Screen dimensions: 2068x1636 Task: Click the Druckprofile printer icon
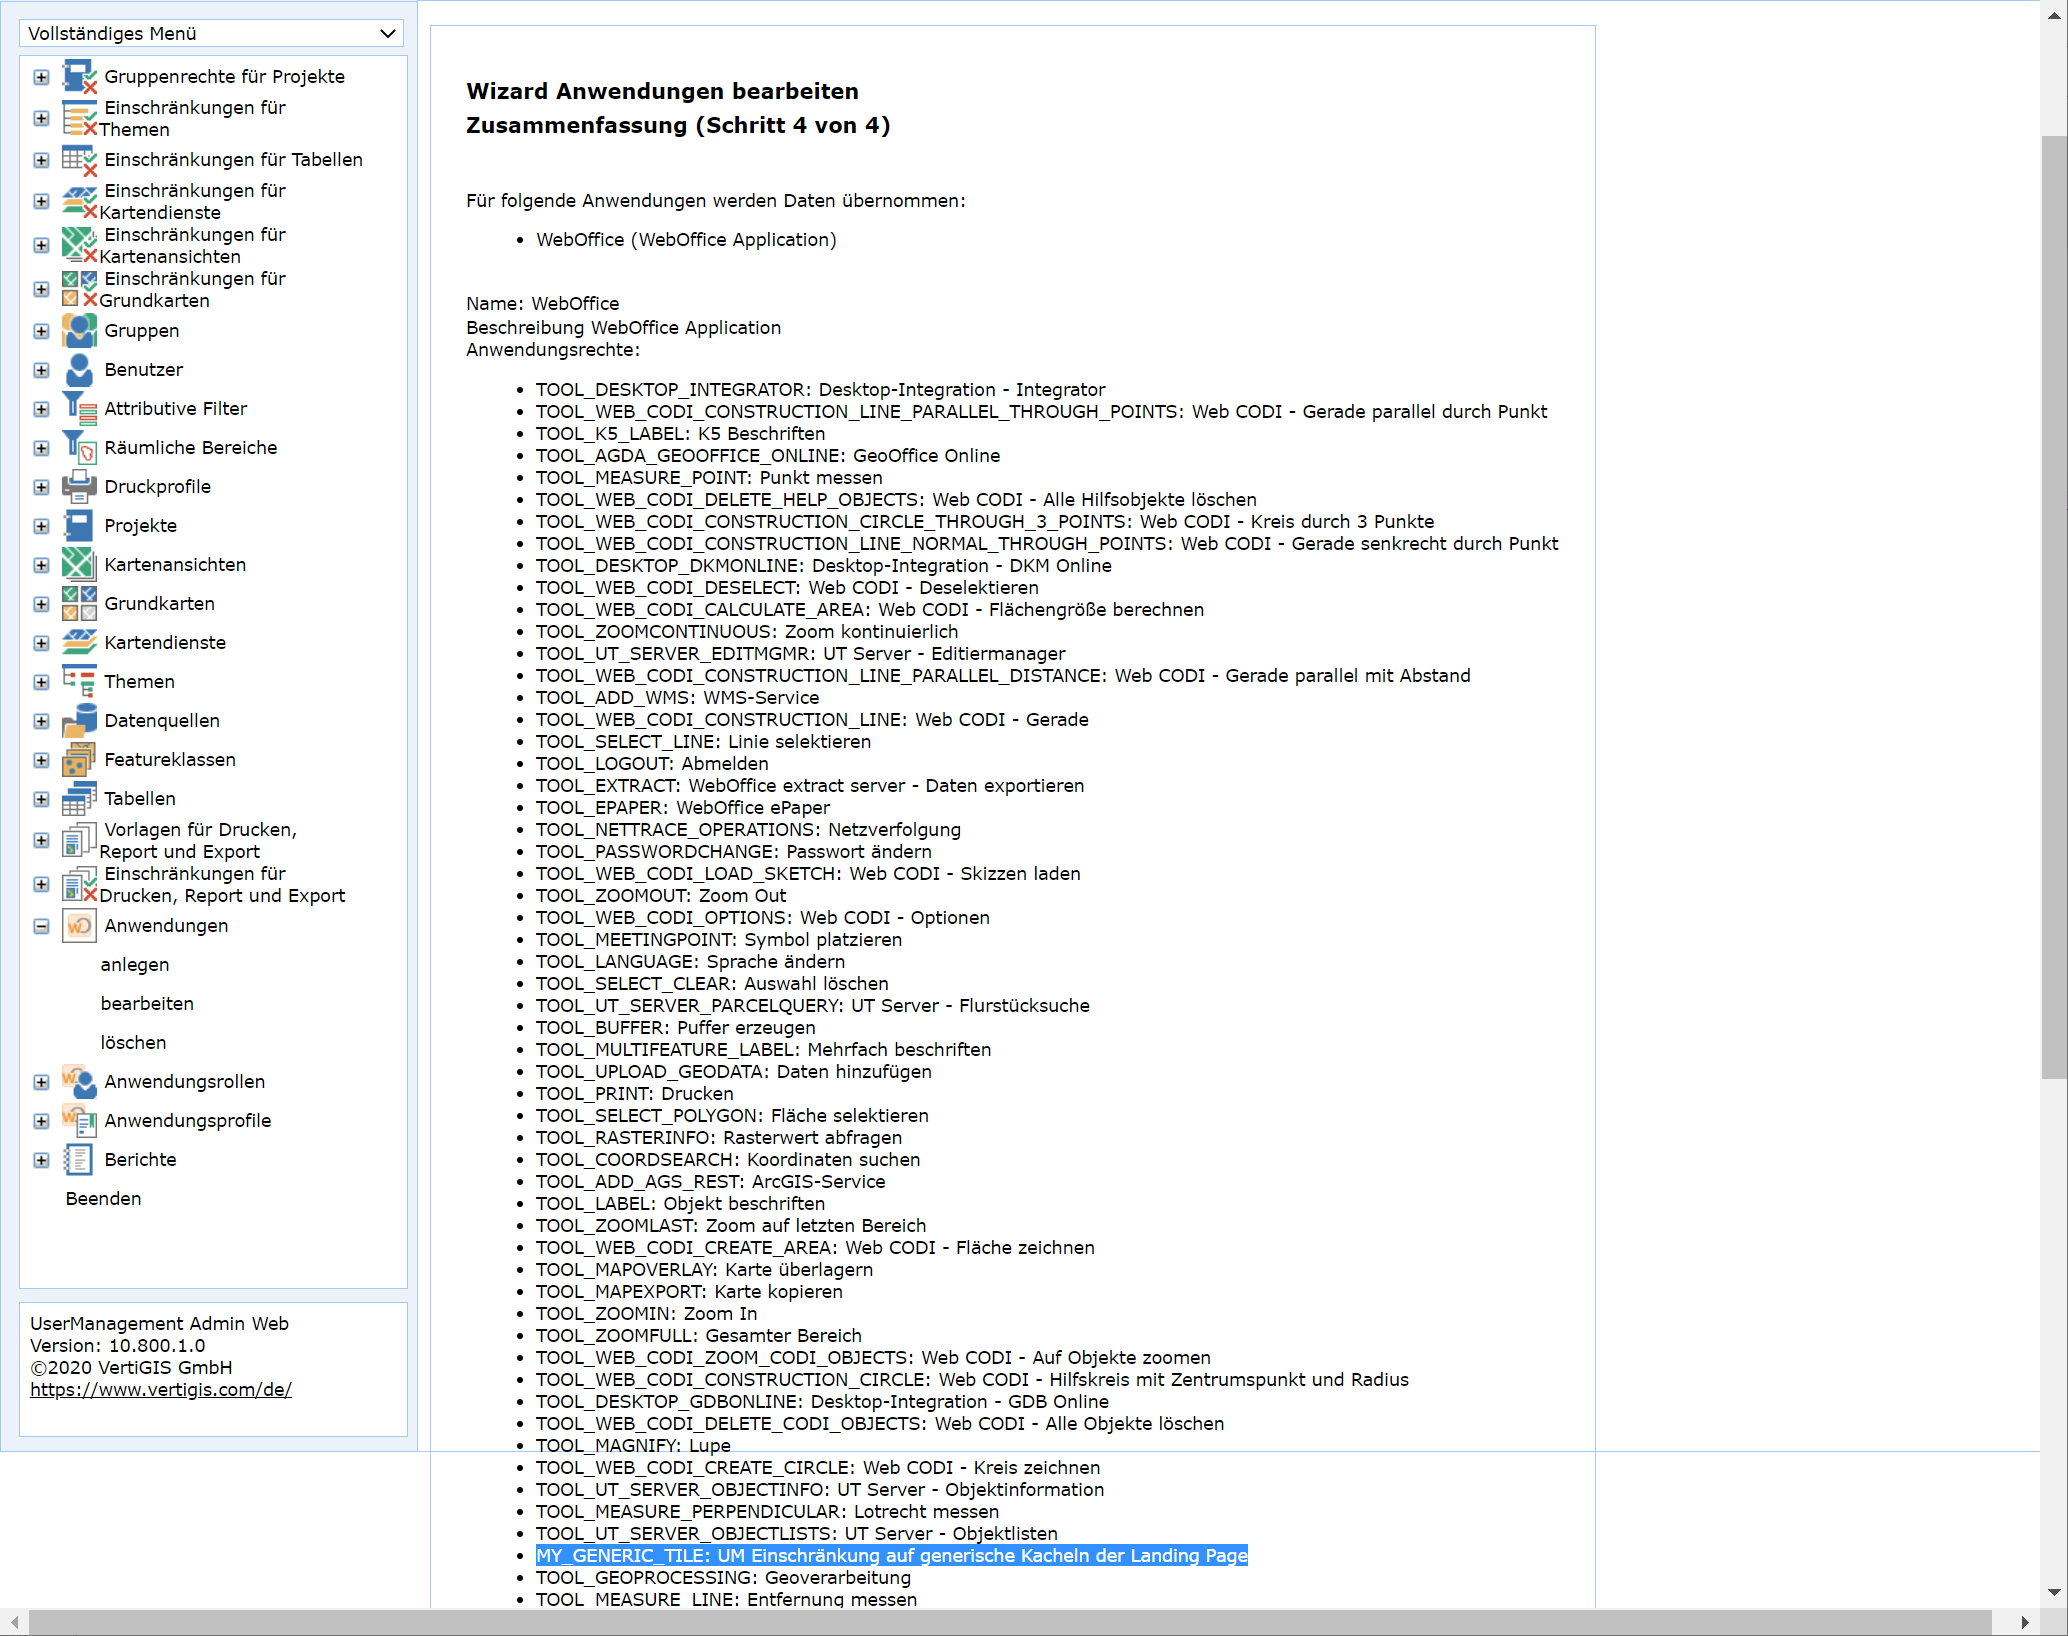pos(79,487)
